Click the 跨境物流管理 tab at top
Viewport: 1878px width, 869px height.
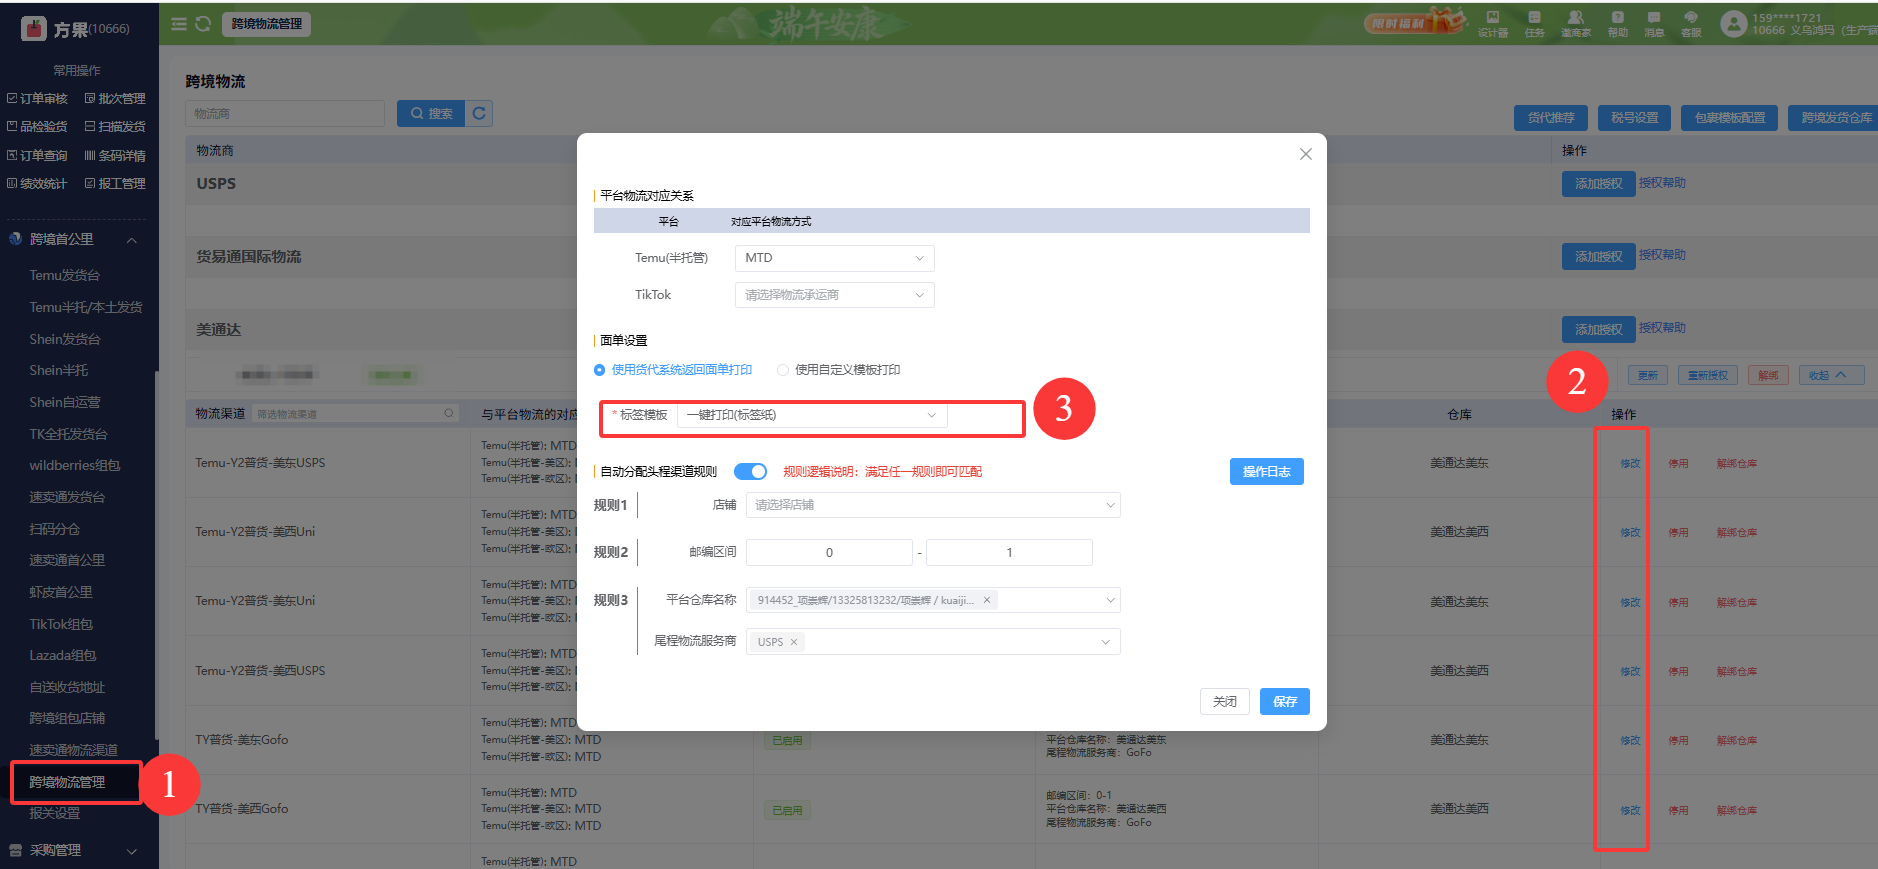[266, 24]
